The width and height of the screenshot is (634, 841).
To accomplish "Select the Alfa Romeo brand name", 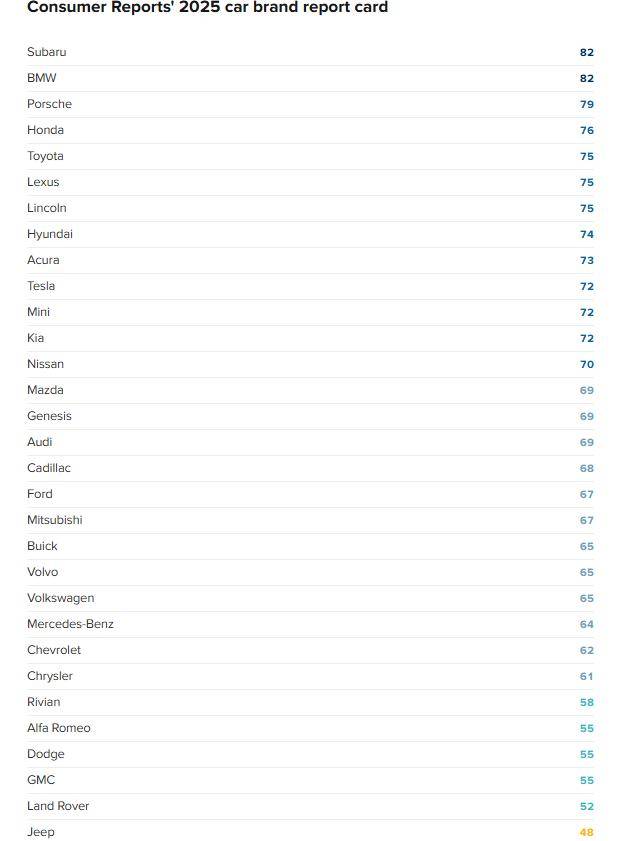I will click(x=59, y=728).
